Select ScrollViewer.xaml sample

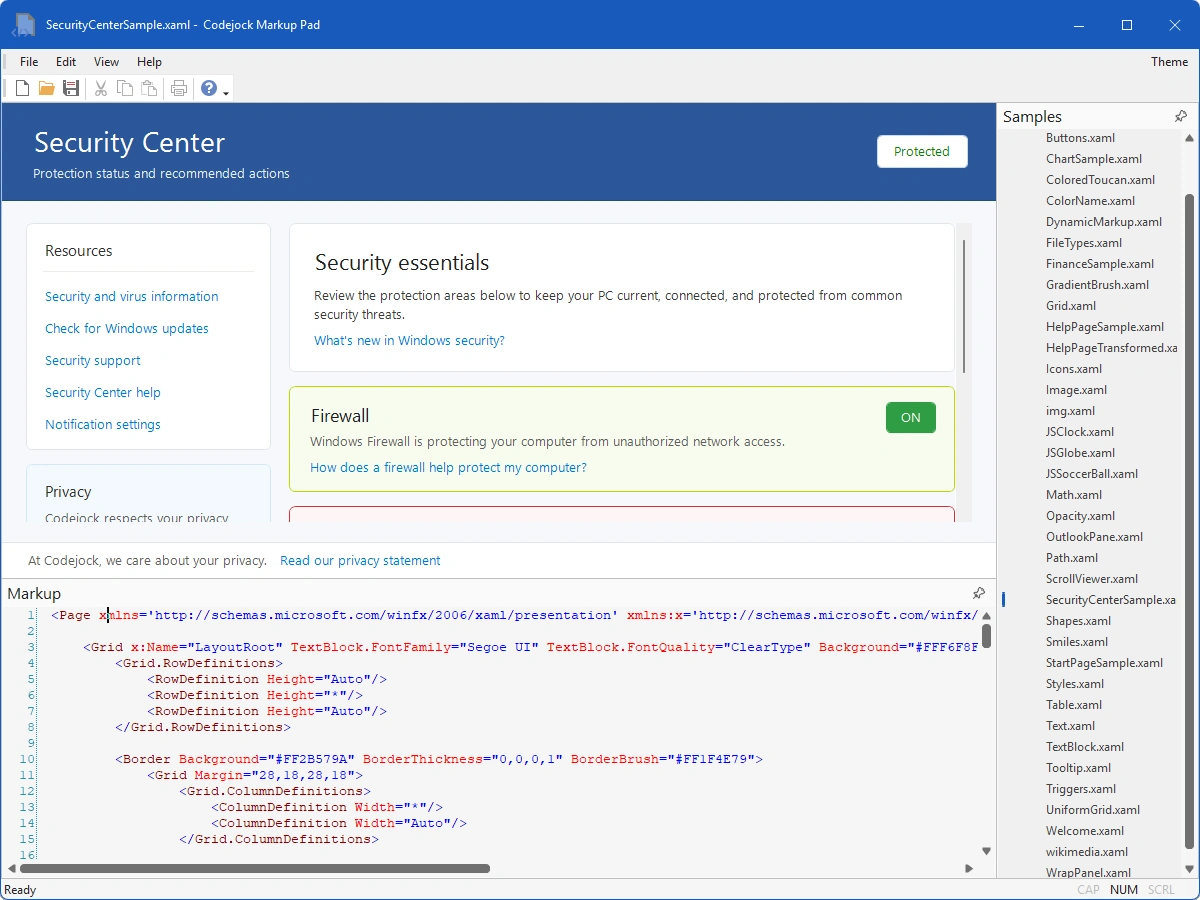click(x=1092, y=579)
